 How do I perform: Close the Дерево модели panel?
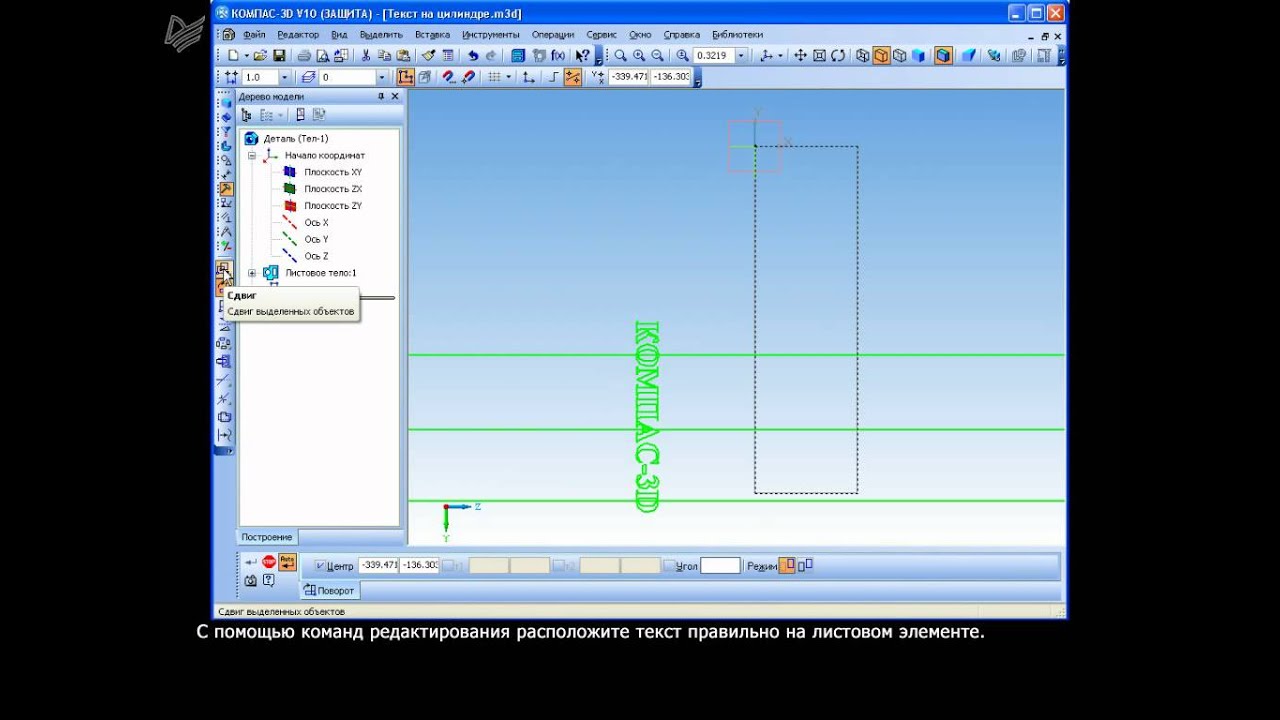point(395,96)
